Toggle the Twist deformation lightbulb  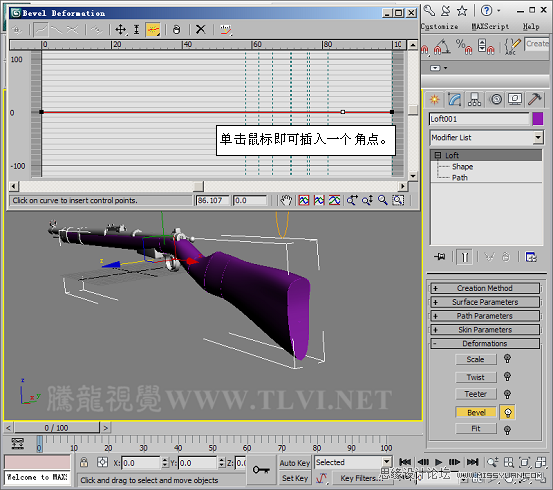(x=508, y=377)
